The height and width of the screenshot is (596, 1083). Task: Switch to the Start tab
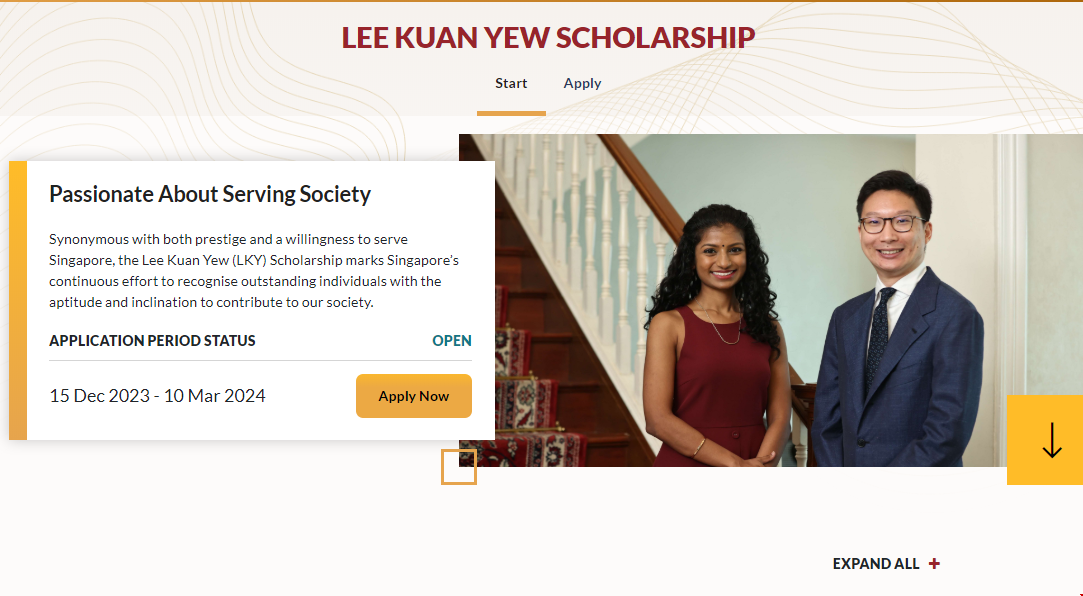[x=511, y=84]
